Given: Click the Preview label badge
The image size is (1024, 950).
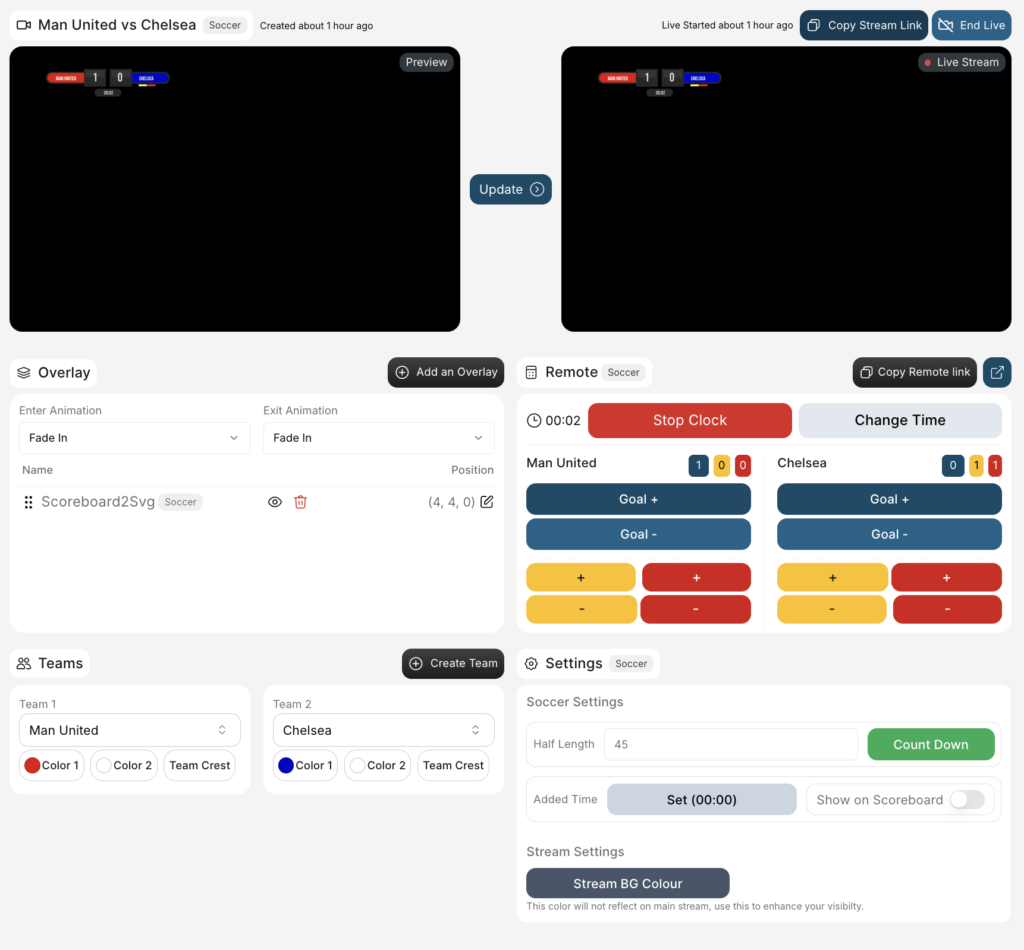Looking at the screenshot, I should click(x=426, y=62).
